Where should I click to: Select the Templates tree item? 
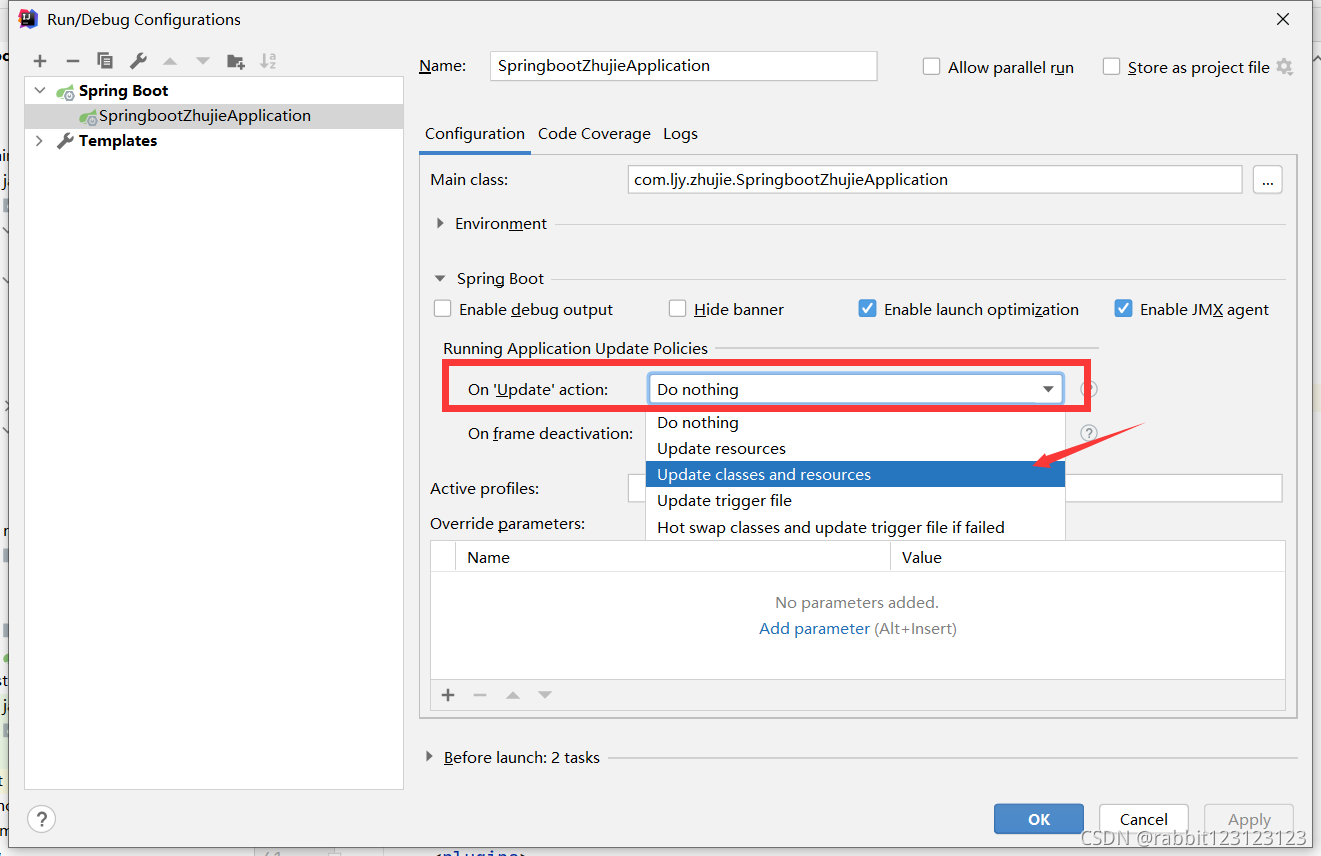(118, 141)
